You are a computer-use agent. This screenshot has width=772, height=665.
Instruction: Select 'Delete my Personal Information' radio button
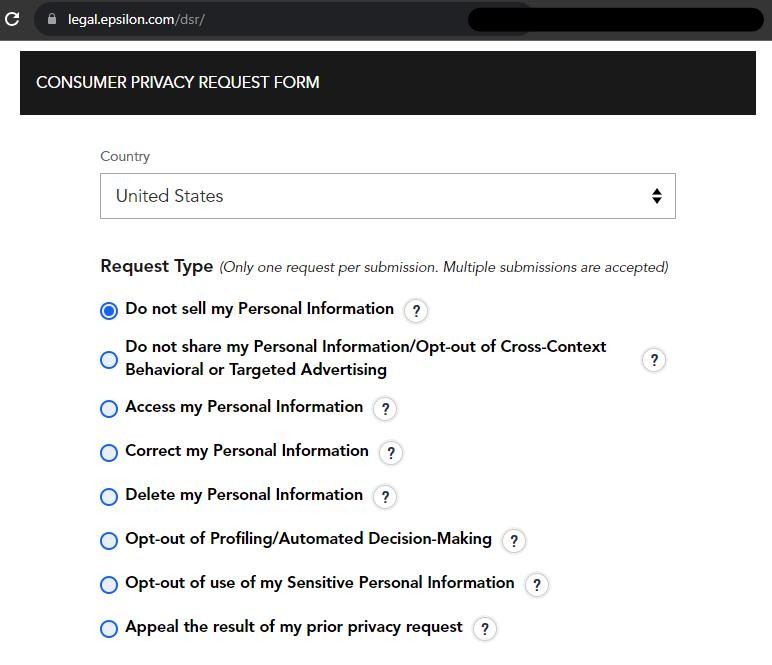point(109,497)
